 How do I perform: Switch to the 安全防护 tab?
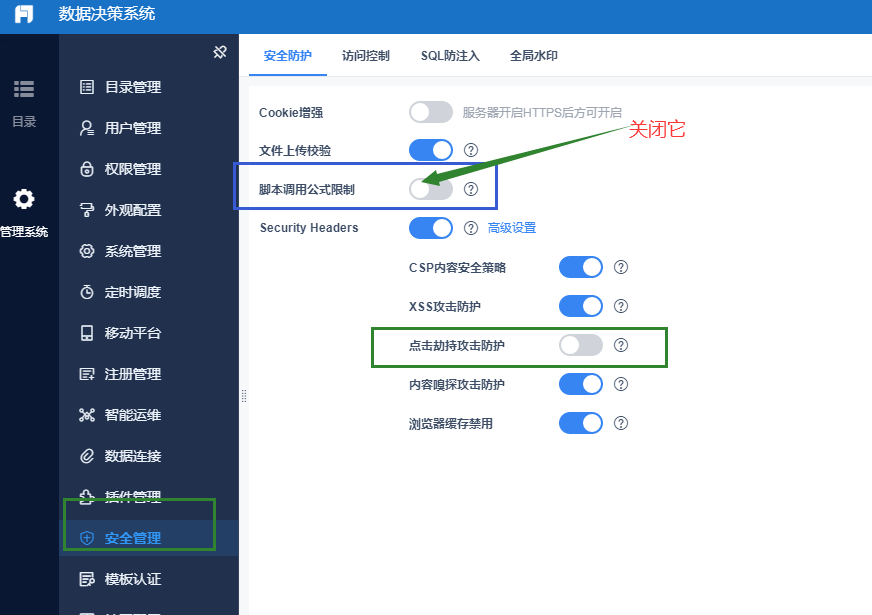(288, 56)
